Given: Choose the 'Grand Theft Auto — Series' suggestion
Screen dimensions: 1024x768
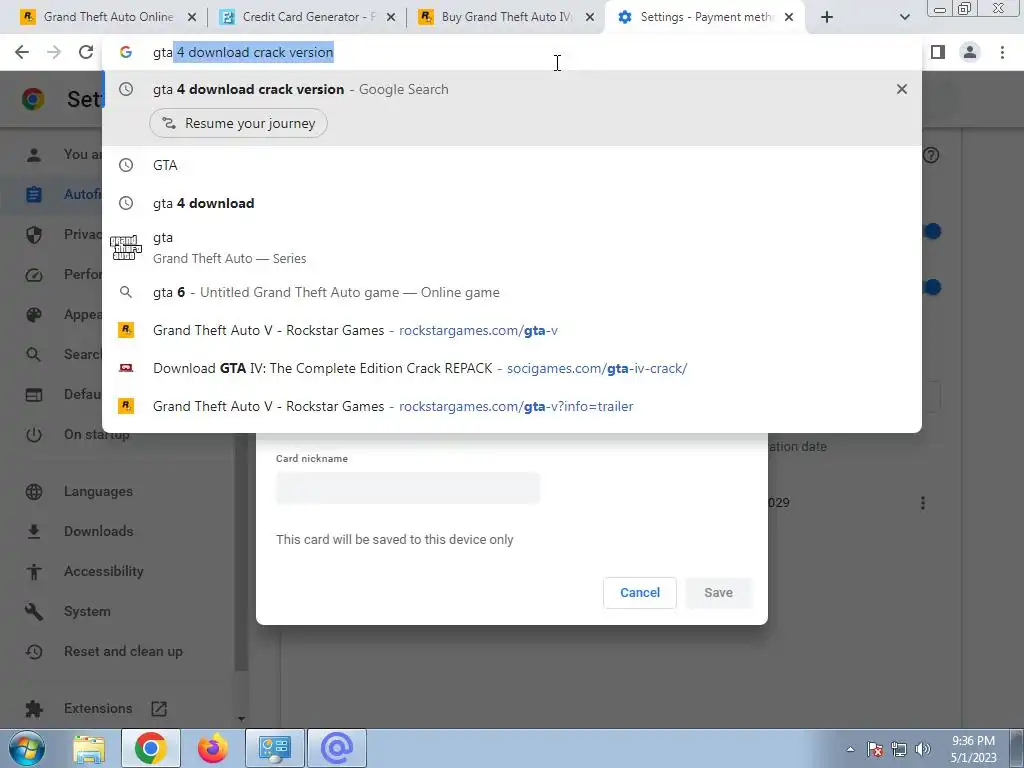Looking at the screenshot, I should [512, 248].
